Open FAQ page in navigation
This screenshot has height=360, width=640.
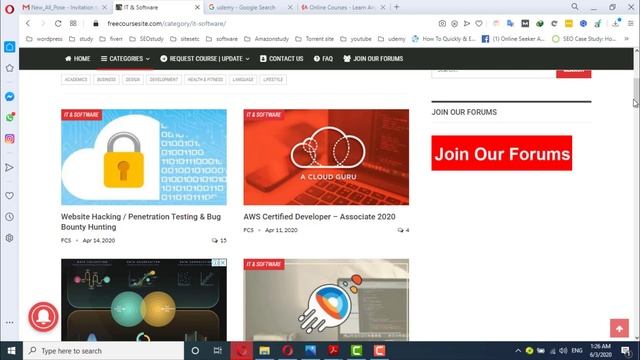[x=323, y=59]
